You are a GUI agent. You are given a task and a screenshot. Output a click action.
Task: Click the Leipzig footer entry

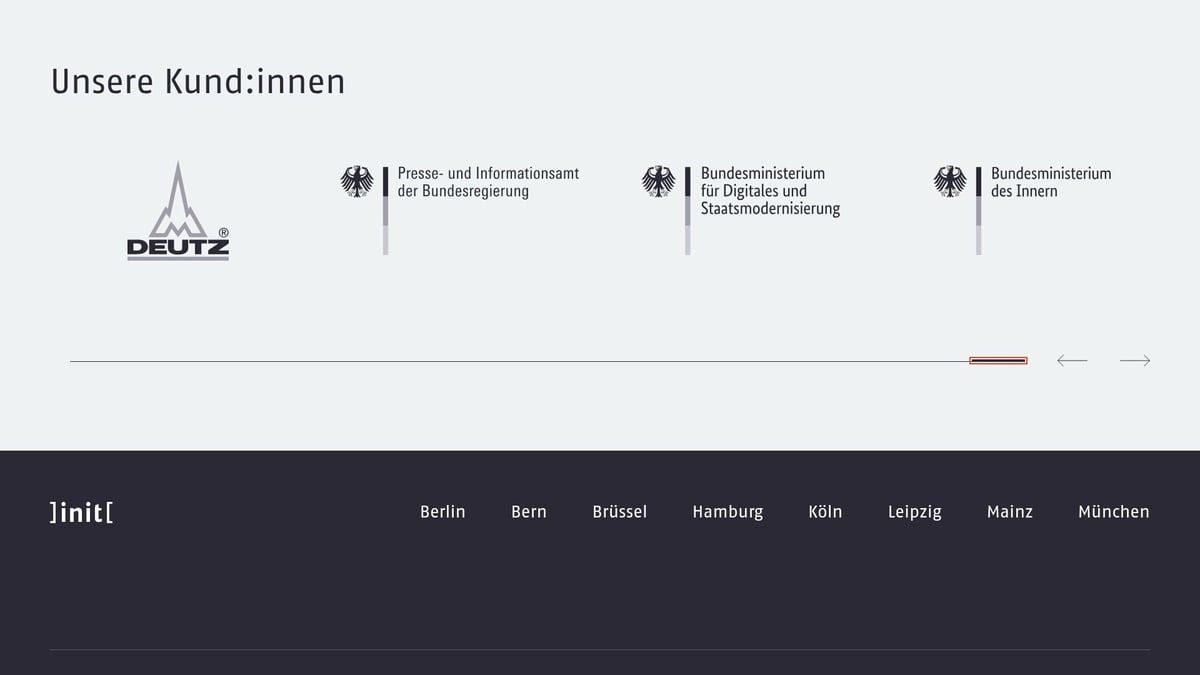915,512
